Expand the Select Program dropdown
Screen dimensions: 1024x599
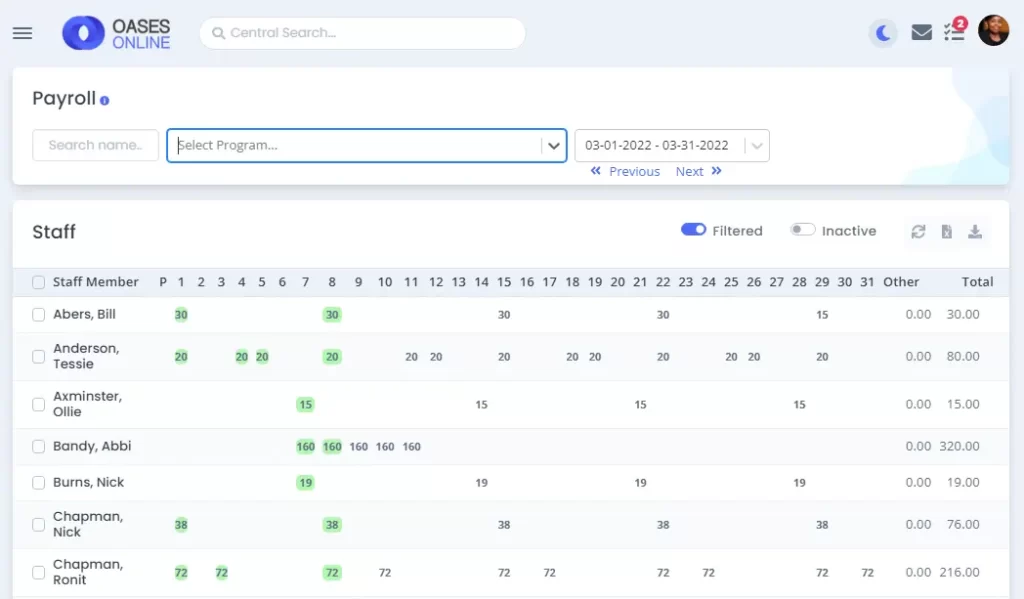pos(553,146)
